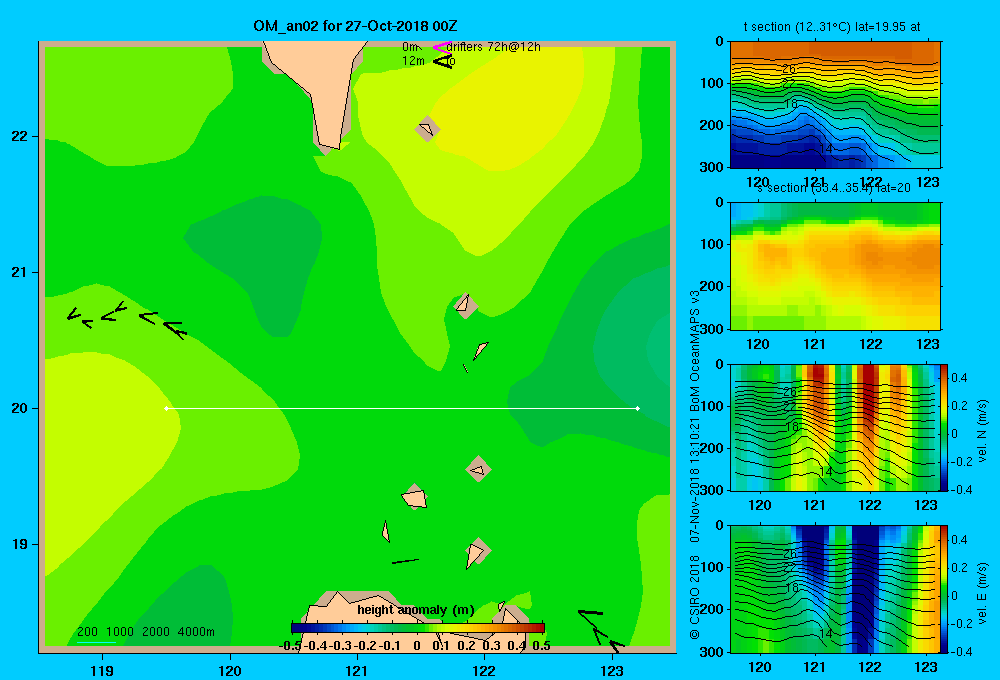Click latitude label 22 on main map axis
The image size is (1000, 680).
[x=18, y=137]
